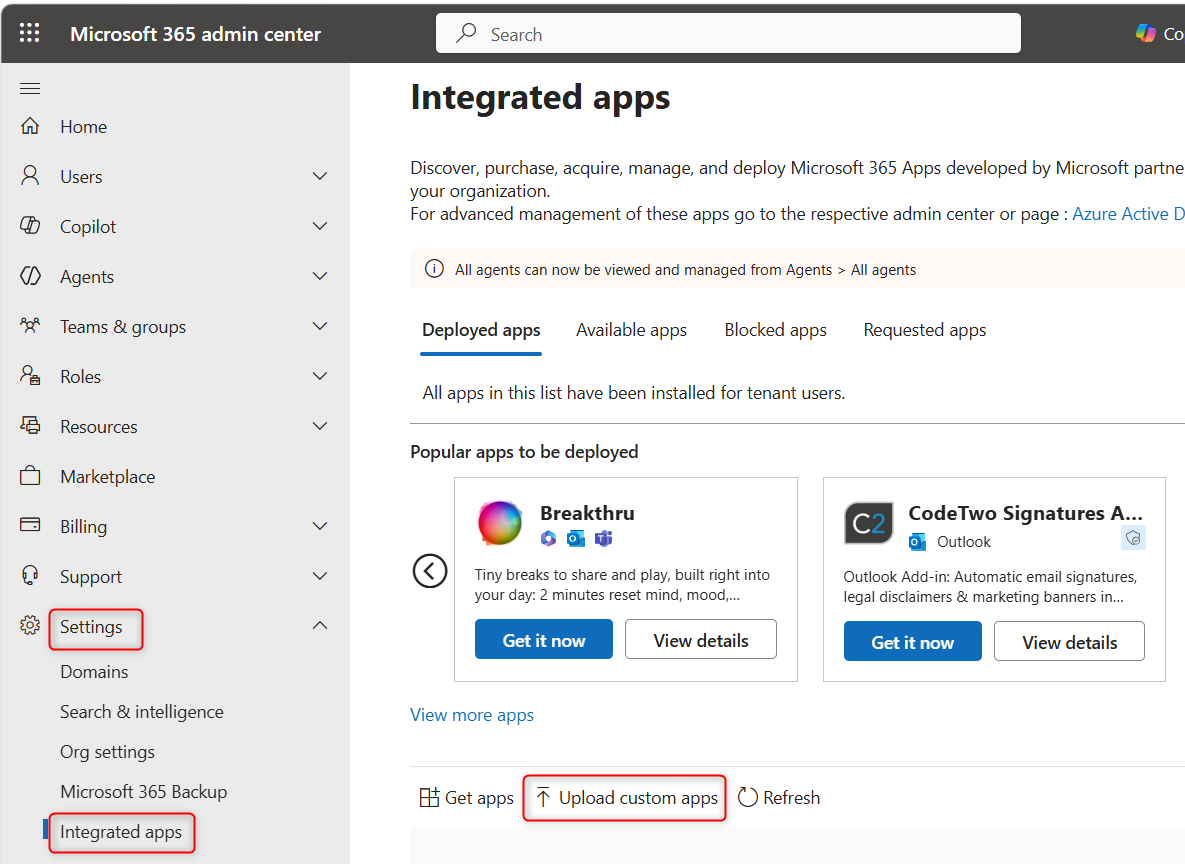Open Search & intelligence settings
This screenshot has height=864, width=1185.
click(141, 711)
